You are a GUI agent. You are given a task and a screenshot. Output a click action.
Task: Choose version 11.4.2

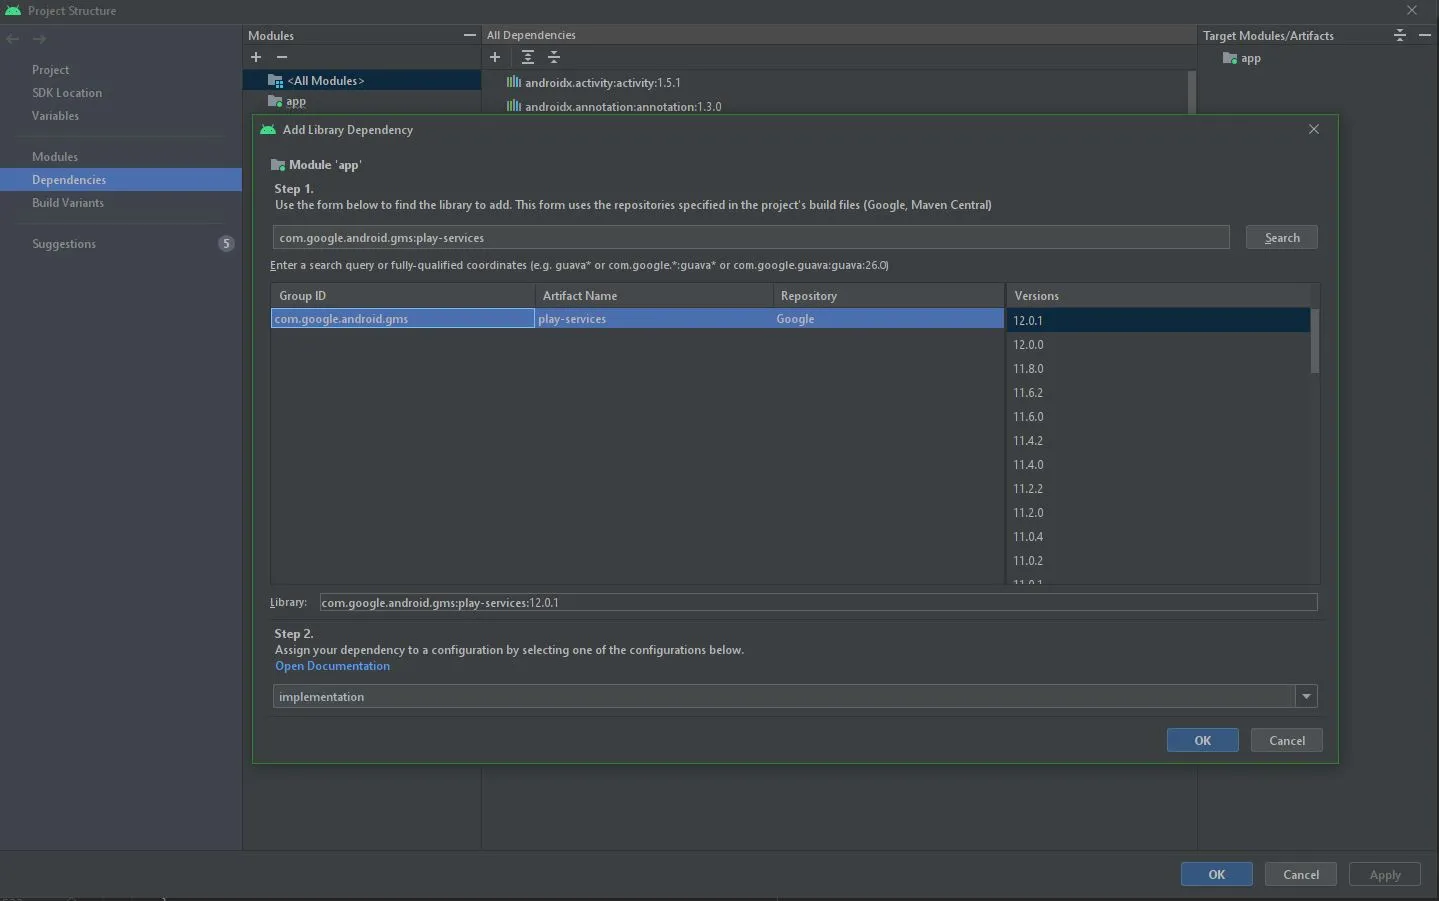[x=1159, y=441]
